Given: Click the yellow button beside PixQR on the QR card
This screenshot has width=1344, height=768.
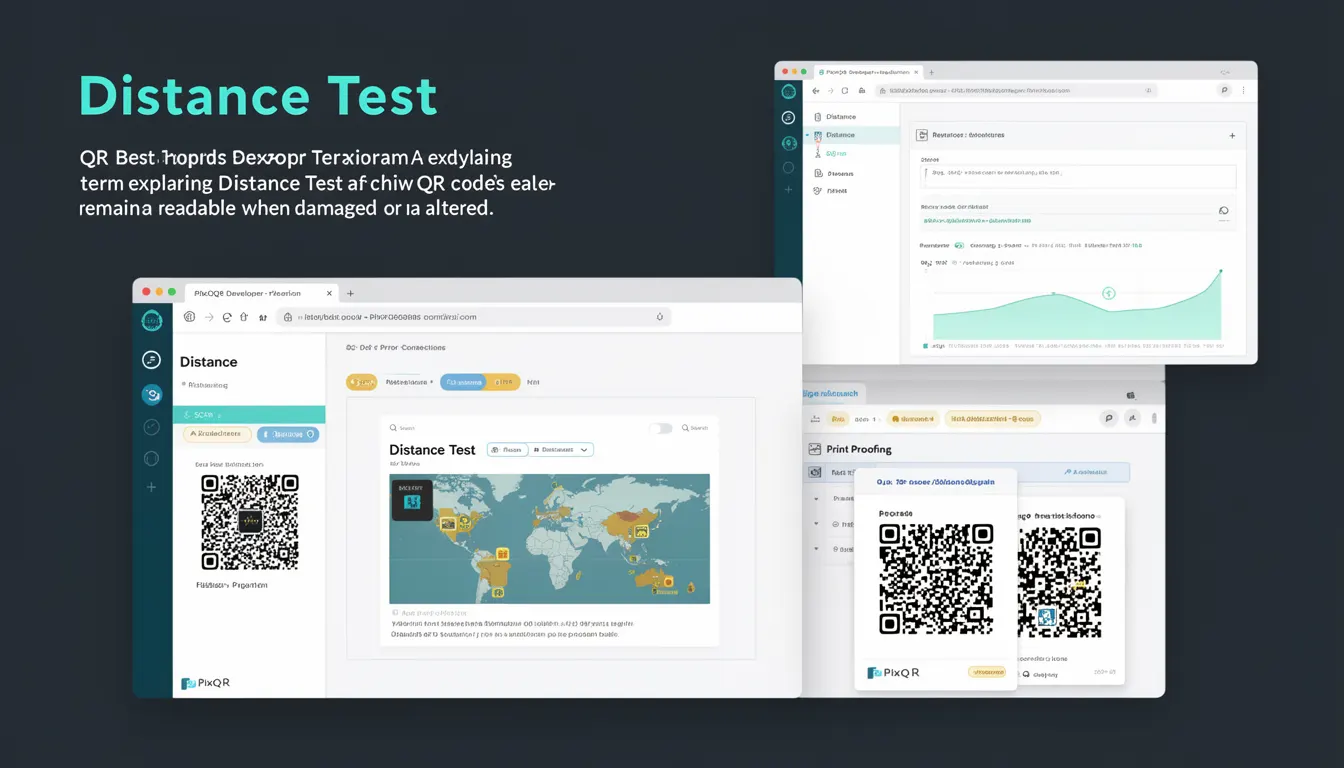Looking at the screenshot, I should pos(986,672).
